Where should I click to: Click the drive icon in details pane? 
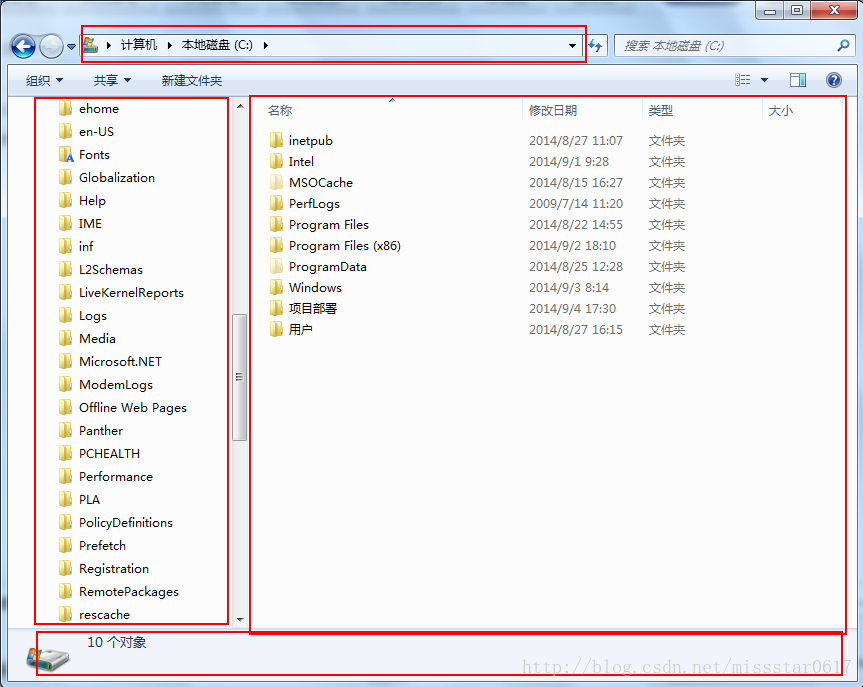point(48,658)
